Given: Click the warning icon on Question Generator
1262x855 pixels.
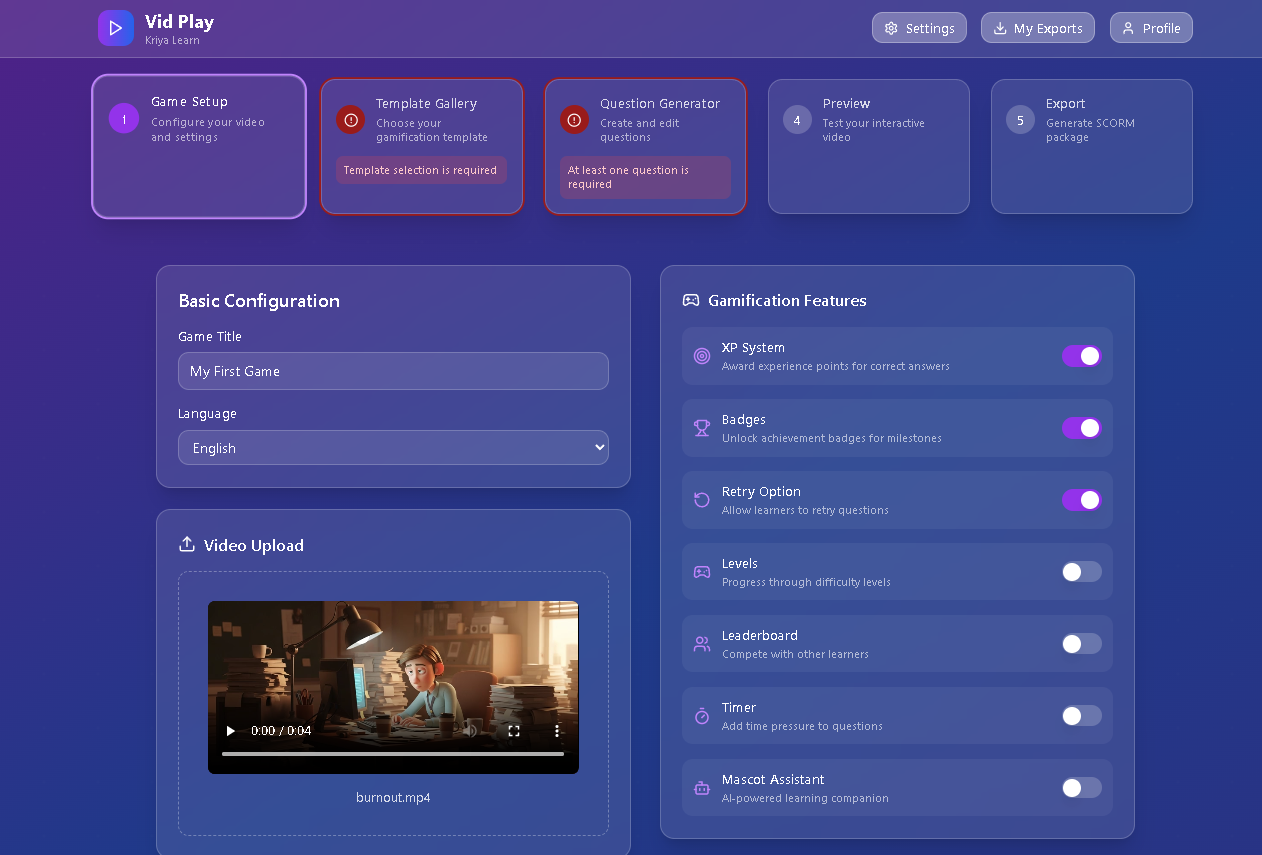Looking at the screenshot, I should coord(574,119).
